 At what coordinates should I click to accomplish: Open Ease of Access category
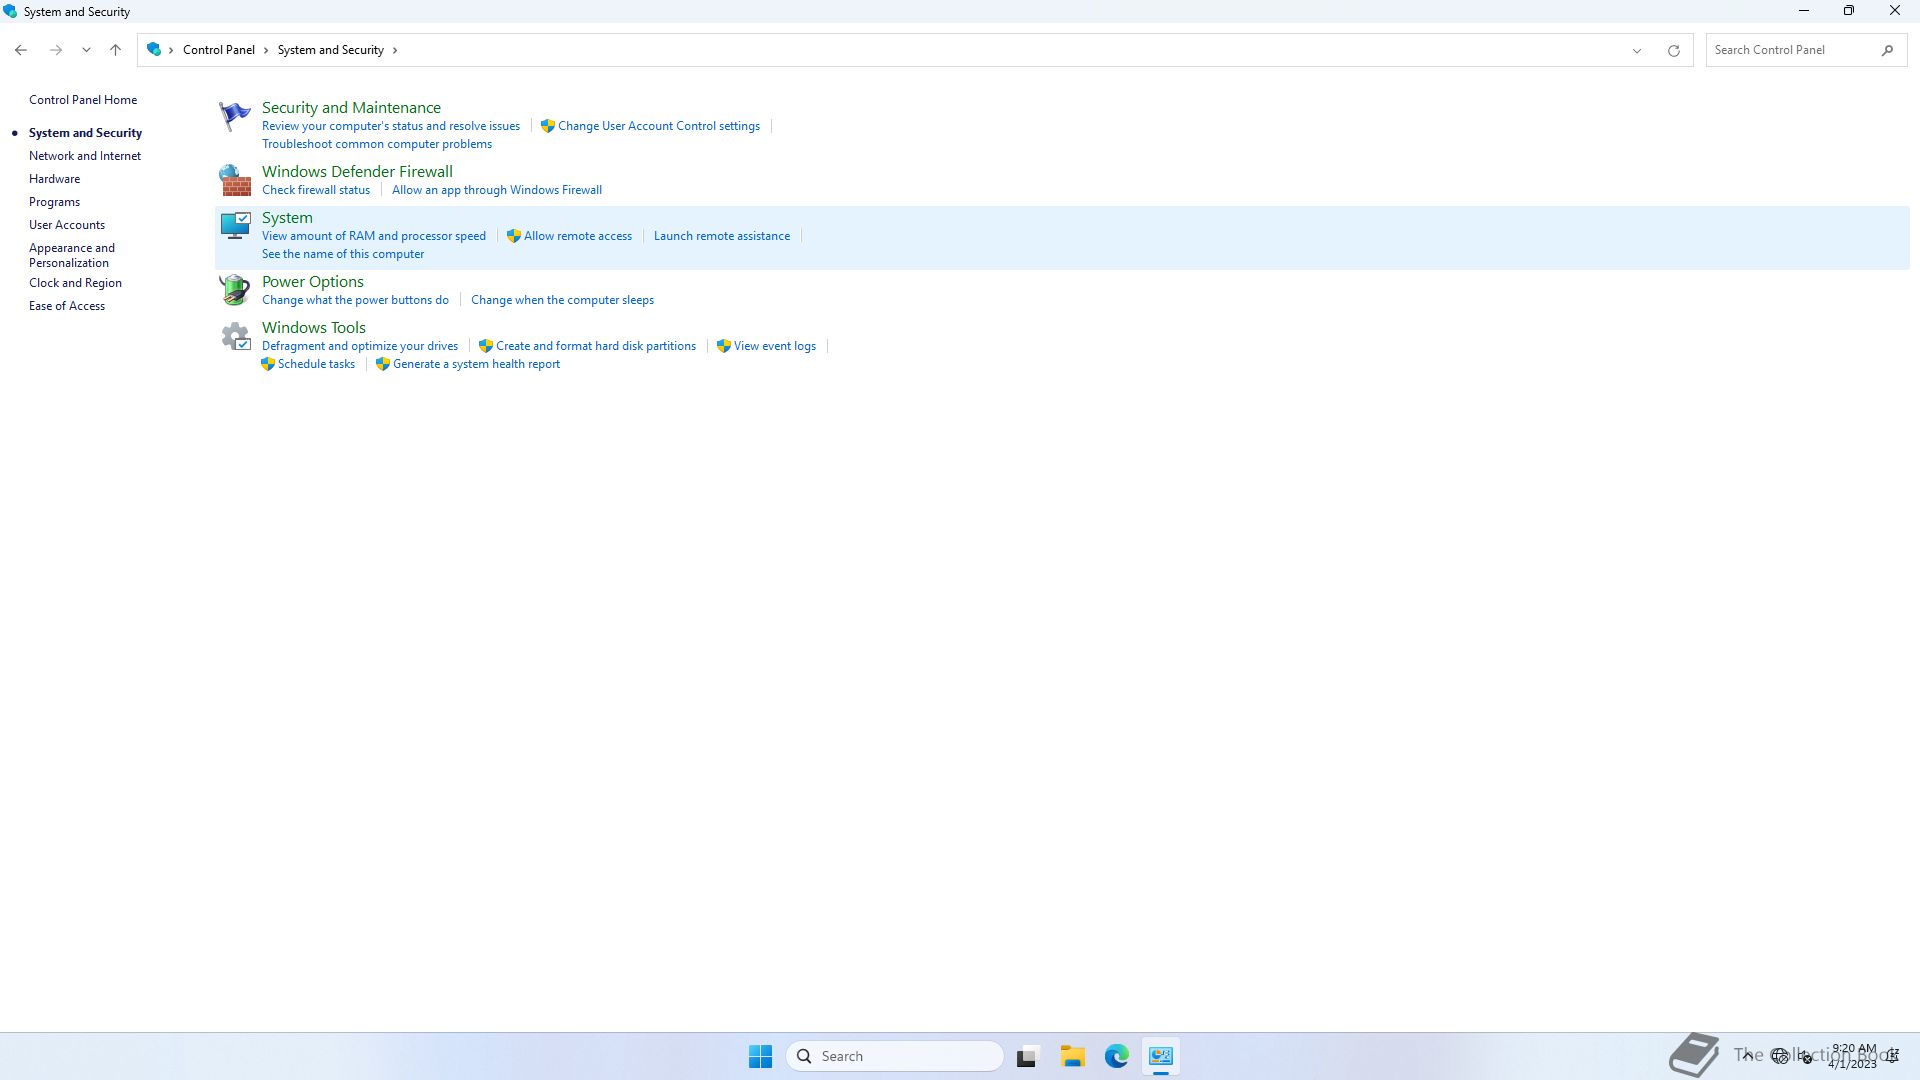[x=67, y=306]
